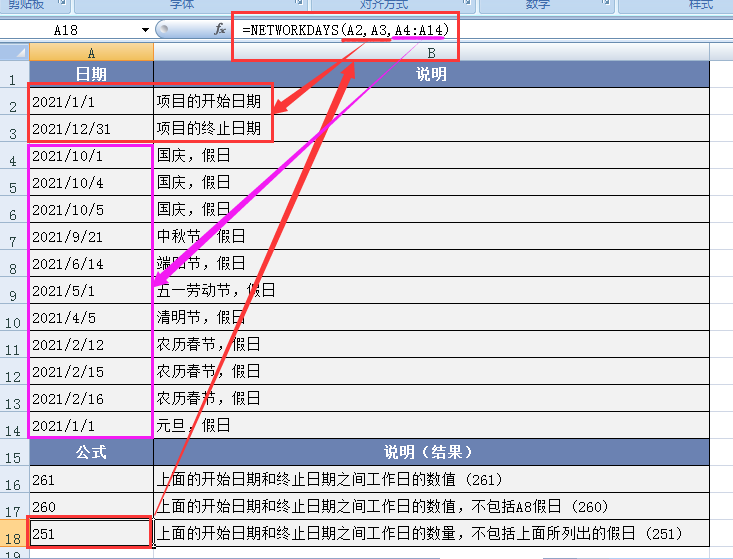
Task: Click the Select All corner button
Action: point(15,52)
